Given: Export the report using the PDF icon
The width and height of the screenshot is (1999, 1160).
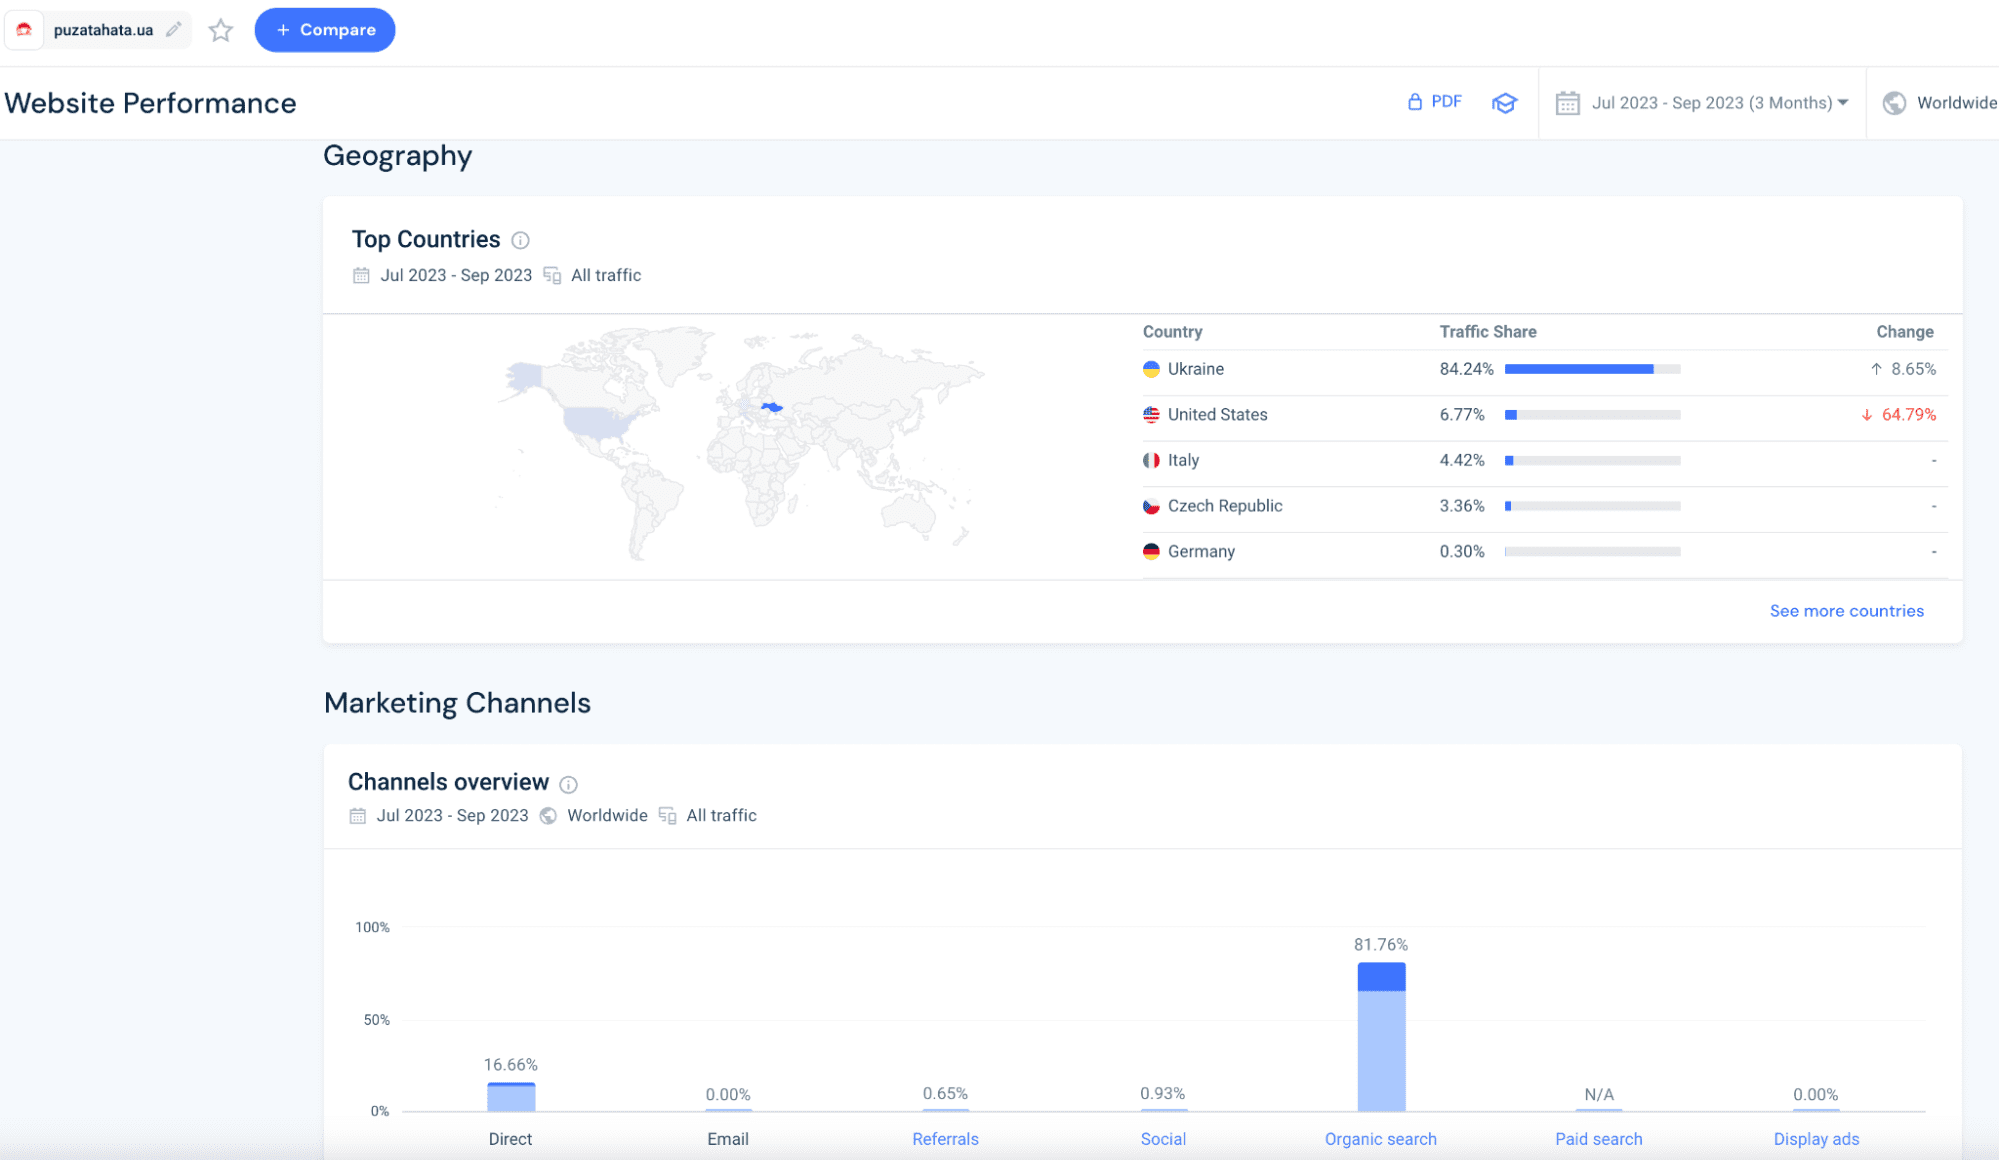Looking at the screenshot, I should click(1414, 102).
